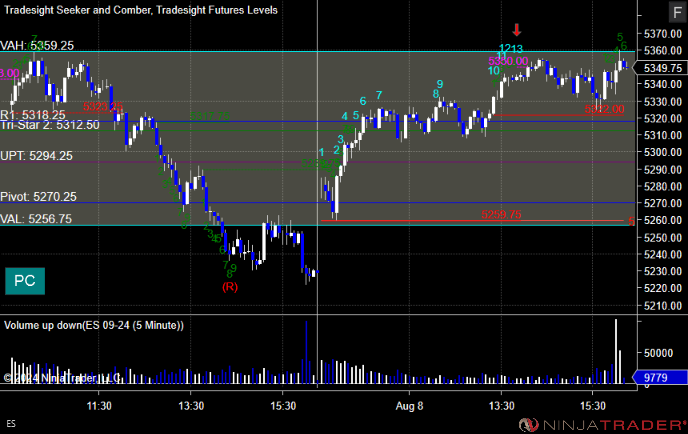Click the VAL: 5256.75 level label

[36, 219]
